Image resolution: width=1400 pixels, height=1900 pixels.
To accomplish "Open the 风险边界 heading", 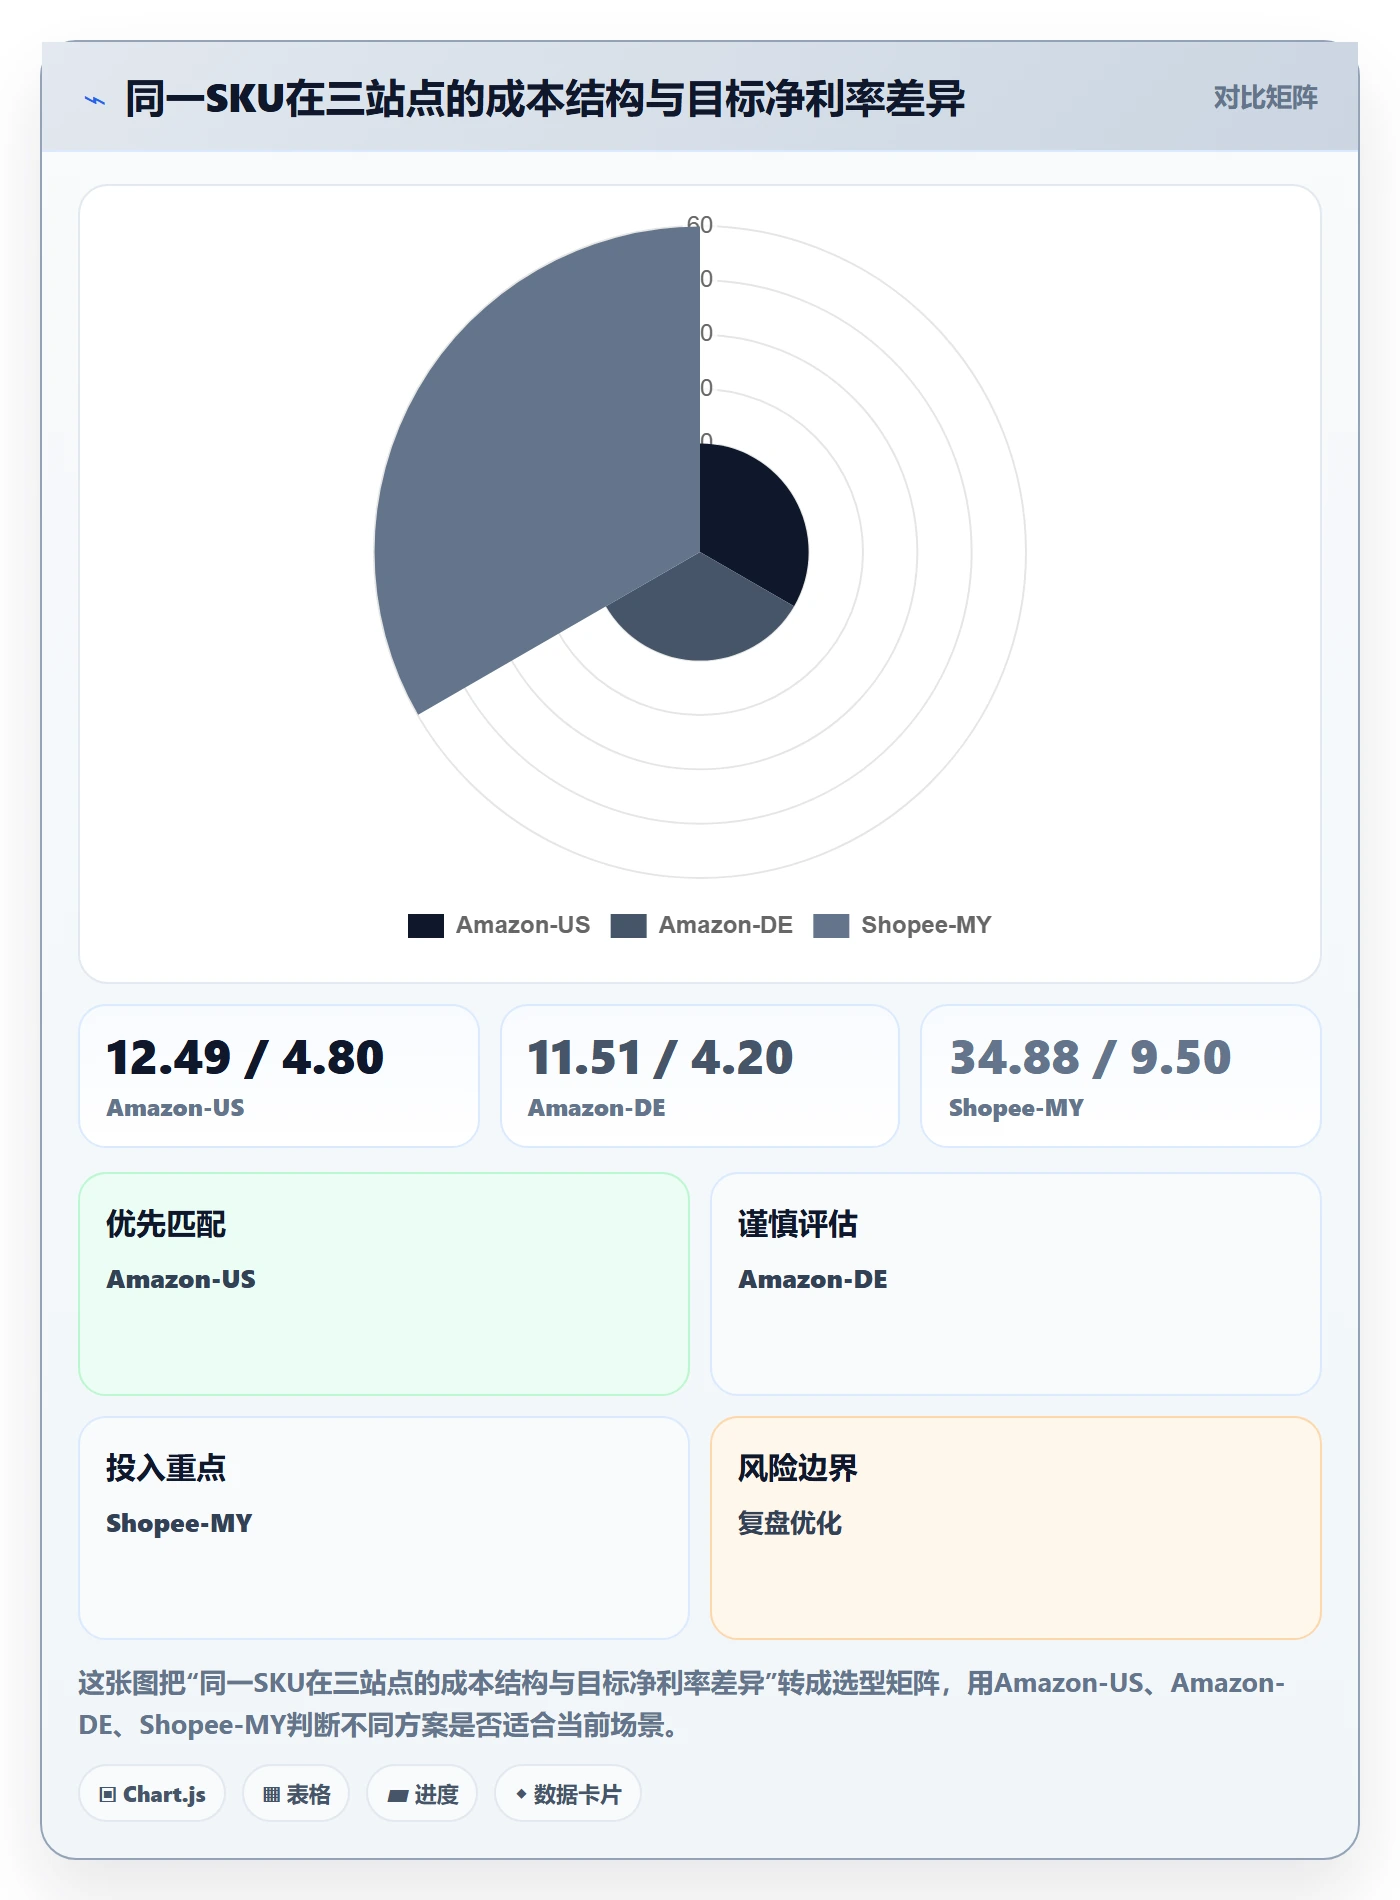I will coord(798,1468).
